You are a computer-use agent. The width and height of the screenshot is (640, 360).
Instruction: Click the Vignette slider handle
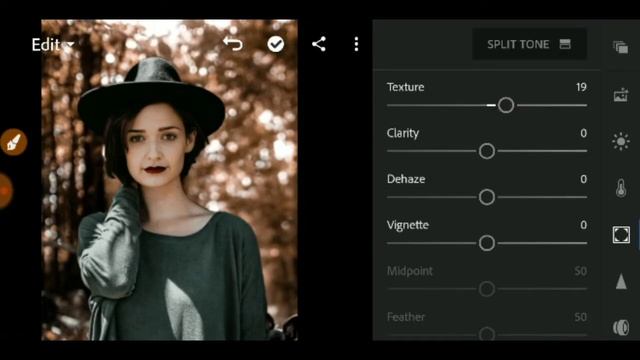point(487,243)
